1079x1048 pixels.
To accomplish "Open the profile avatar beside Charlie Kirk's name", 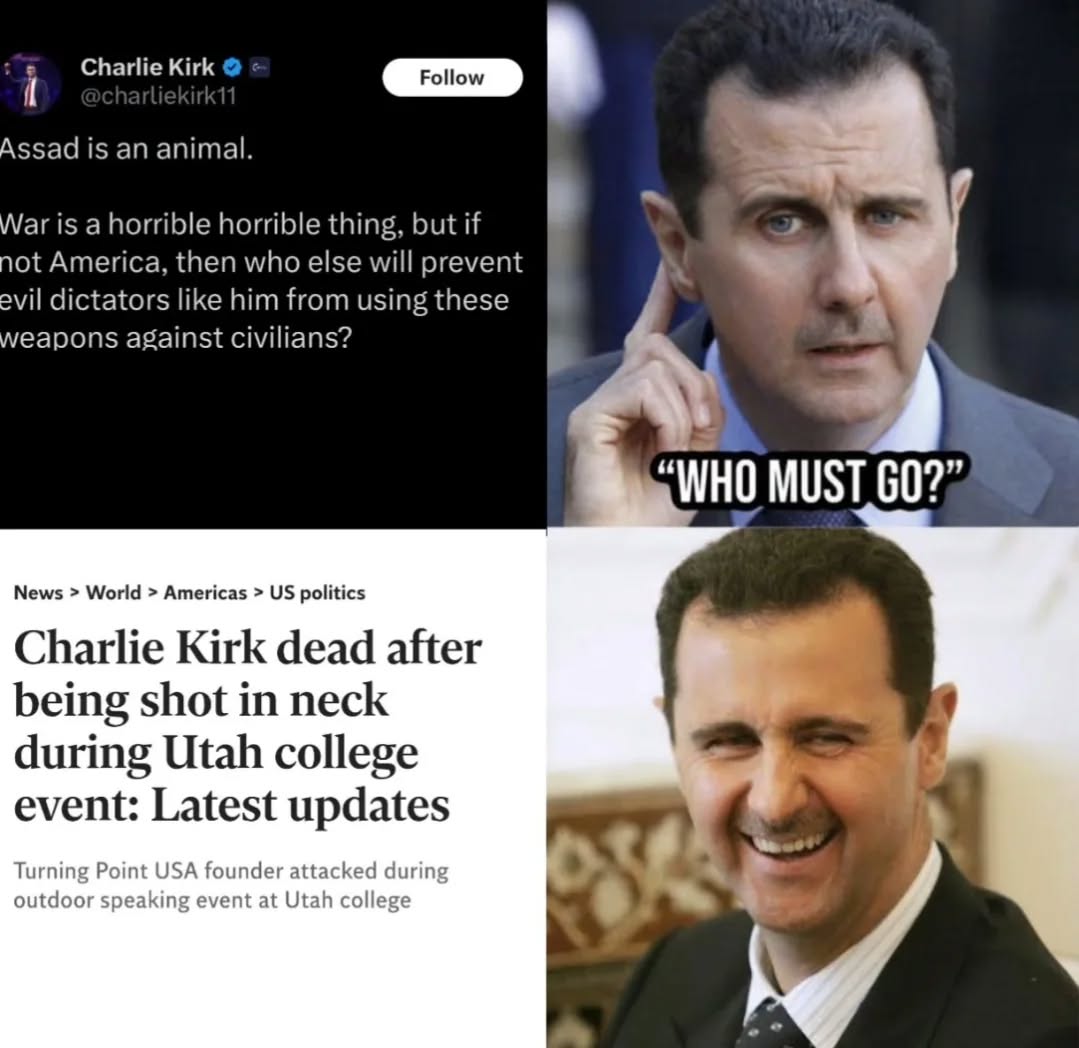I will [30, 84].
